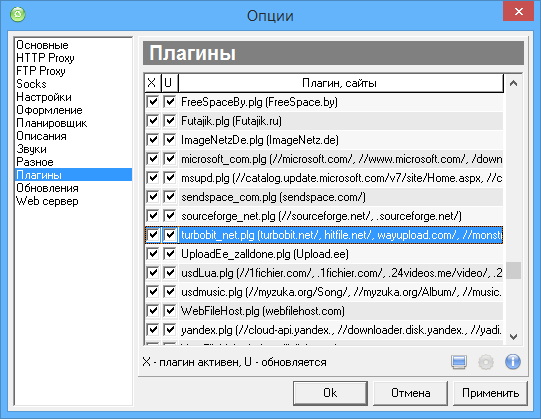Disable X checkbox for UploadEe_zalldone.plg

[x=152, y=254]
